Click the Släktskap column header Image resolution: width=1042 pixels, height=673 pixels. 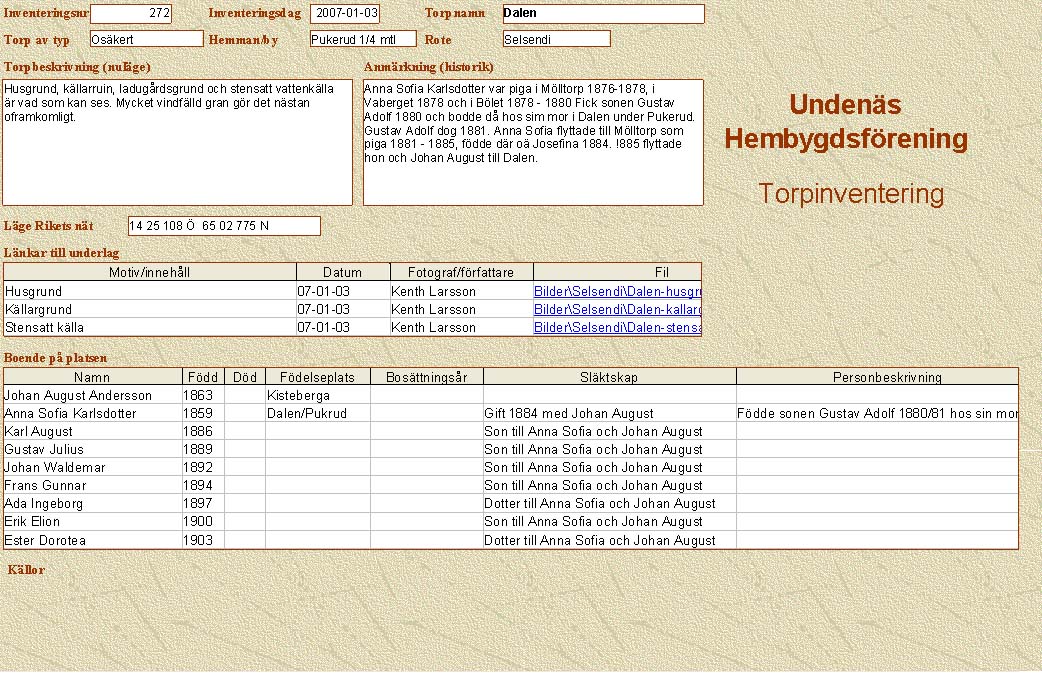click(x=609, y=377)
